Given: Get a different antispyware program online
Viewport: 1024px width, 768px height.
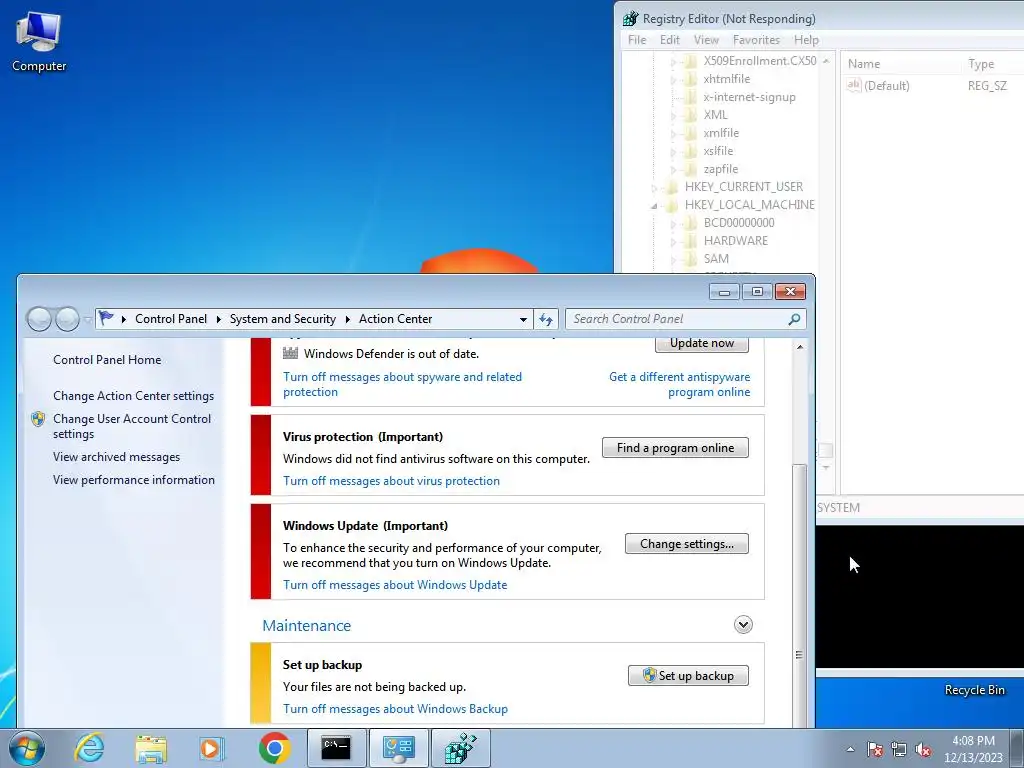Looking at the screenshot, I should [679, 385].
